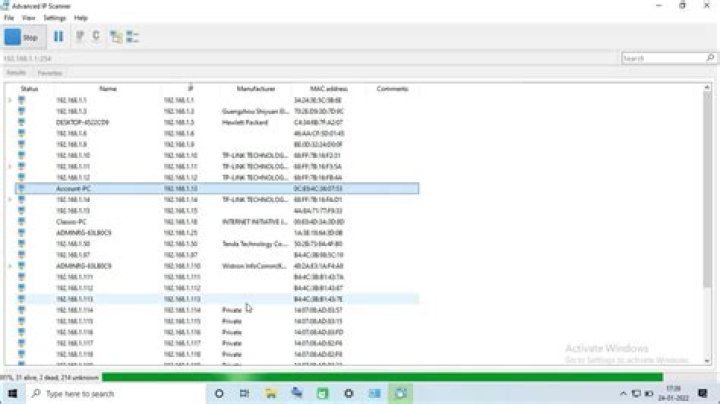Click Advanced IP Scanner taskbar icon
720x404 pixels.
coord(401,393)
